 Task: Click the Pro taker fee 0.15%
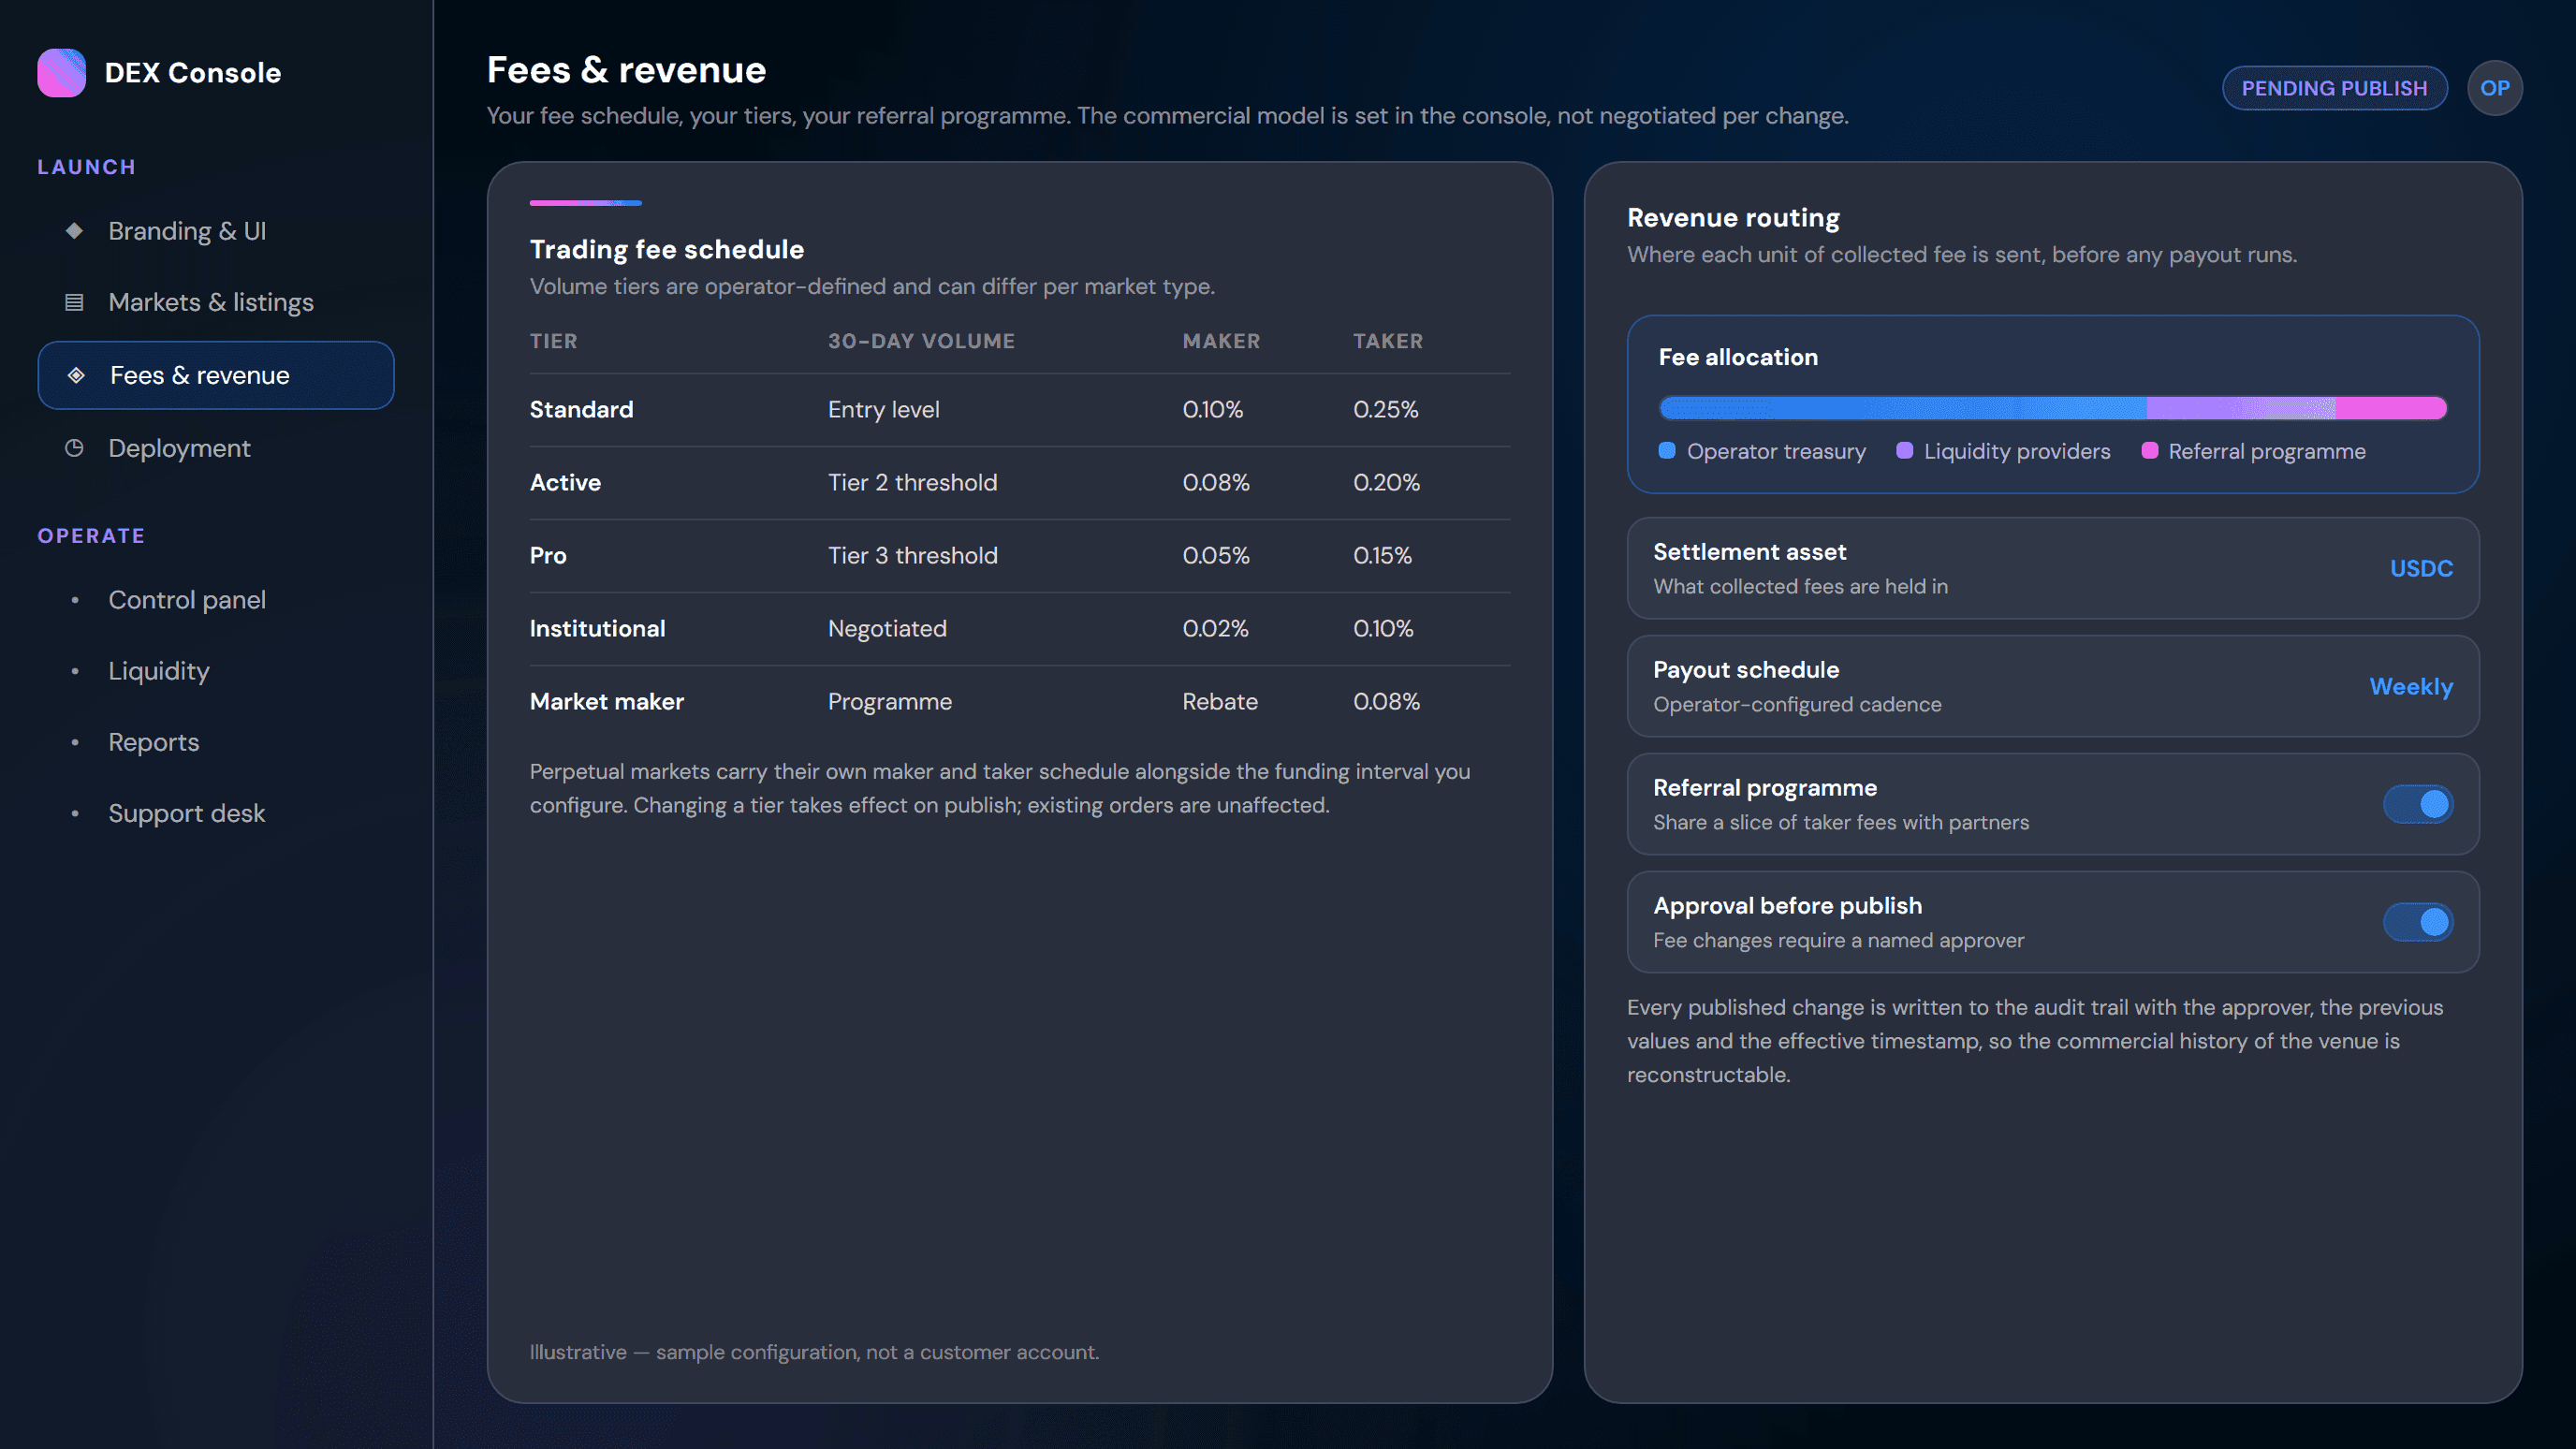pos(1382,555)
